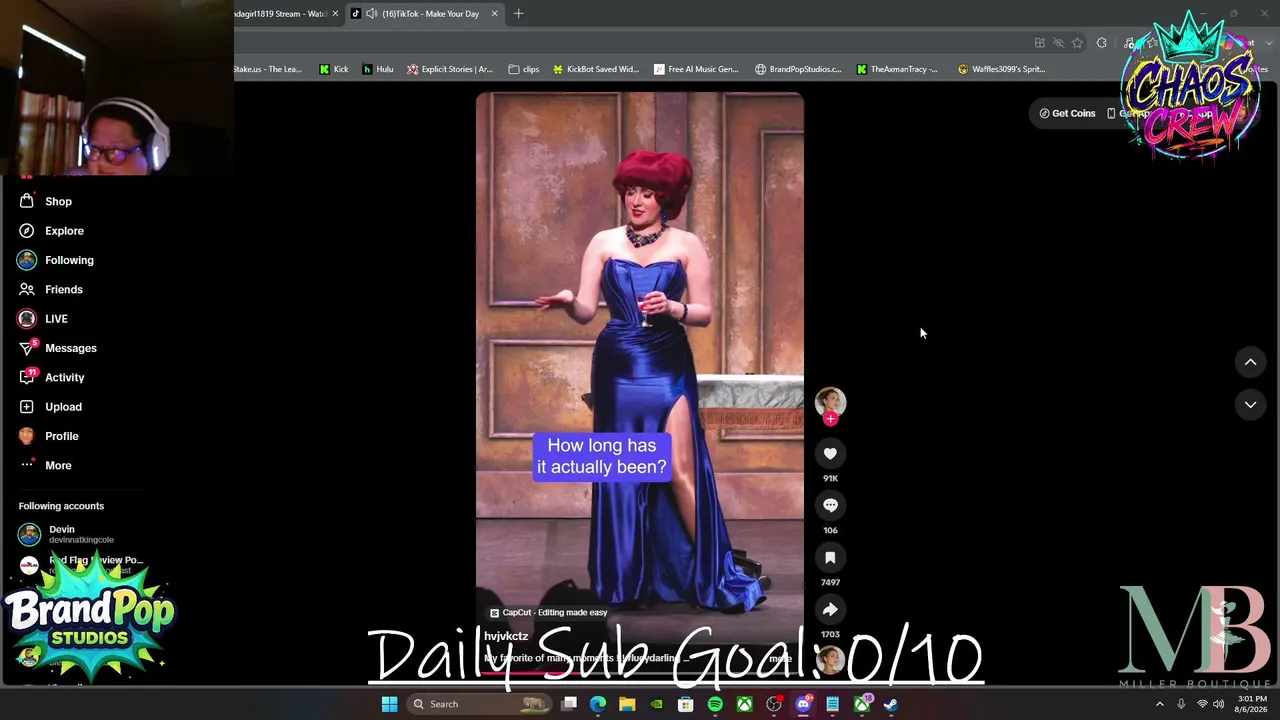The width and height of the screenshot is (1280, 720).
Task: Open Microsoft Store from the taskbar
Action: point(686,704)
